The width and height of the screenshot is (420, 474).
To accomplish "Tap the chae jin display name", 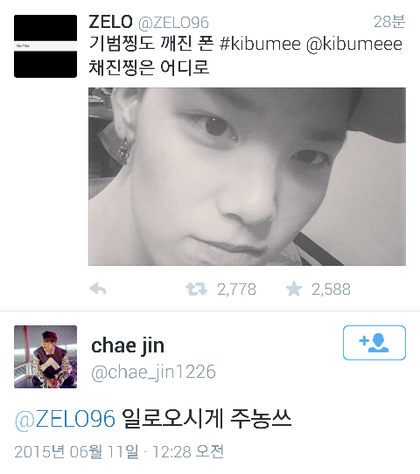I will click(x=128, y=346).
